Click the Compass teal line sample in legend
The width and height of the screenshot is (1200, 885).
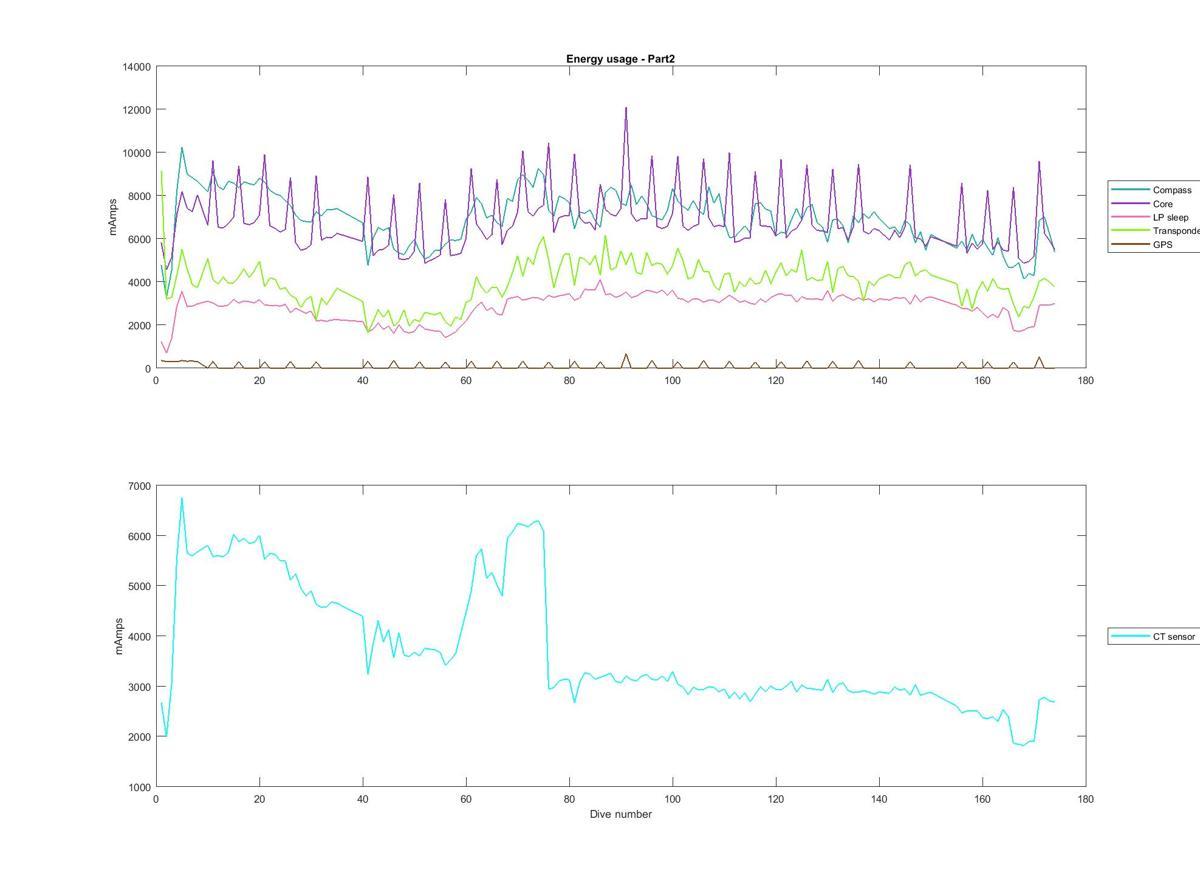1130,190
